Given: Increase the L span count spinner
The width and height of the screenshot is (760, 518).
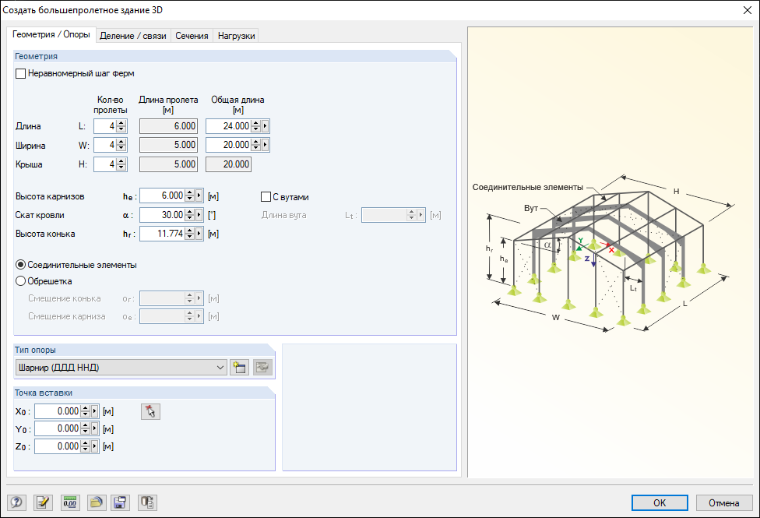Looking at the screenshot, I should click(122, 123).
